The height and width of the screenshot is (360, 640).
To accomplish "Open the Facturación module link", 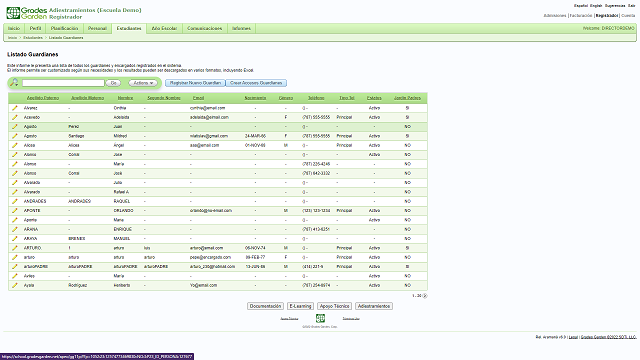I will pos(581,16).
